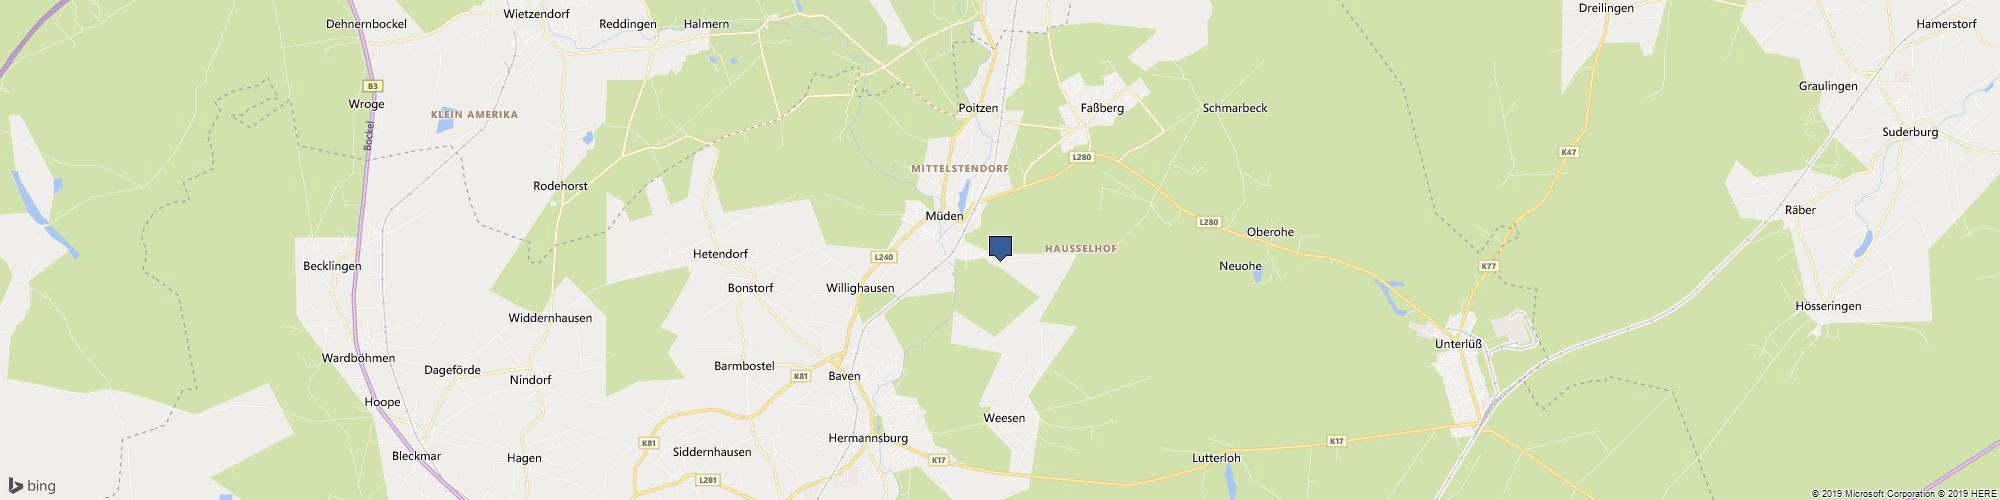Click the Becklingen village label
Screen dimensions: 2000x500
click(332, 266)
